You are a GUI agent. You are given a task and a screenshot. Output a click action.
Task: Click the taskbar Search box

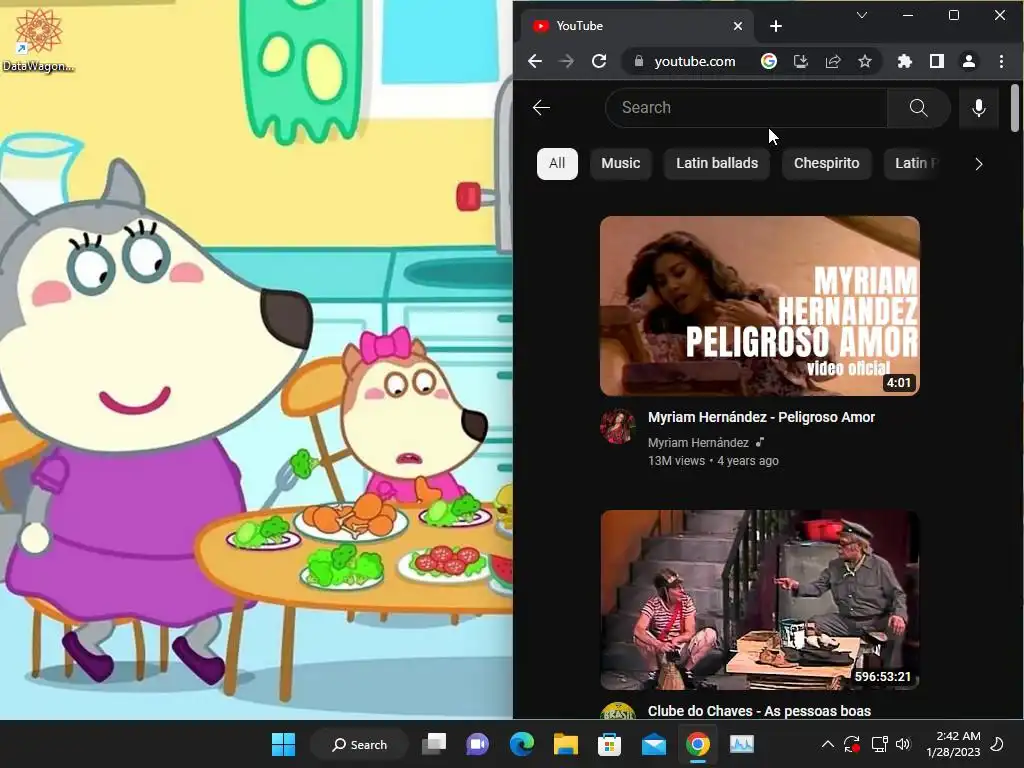pos(359,744)
